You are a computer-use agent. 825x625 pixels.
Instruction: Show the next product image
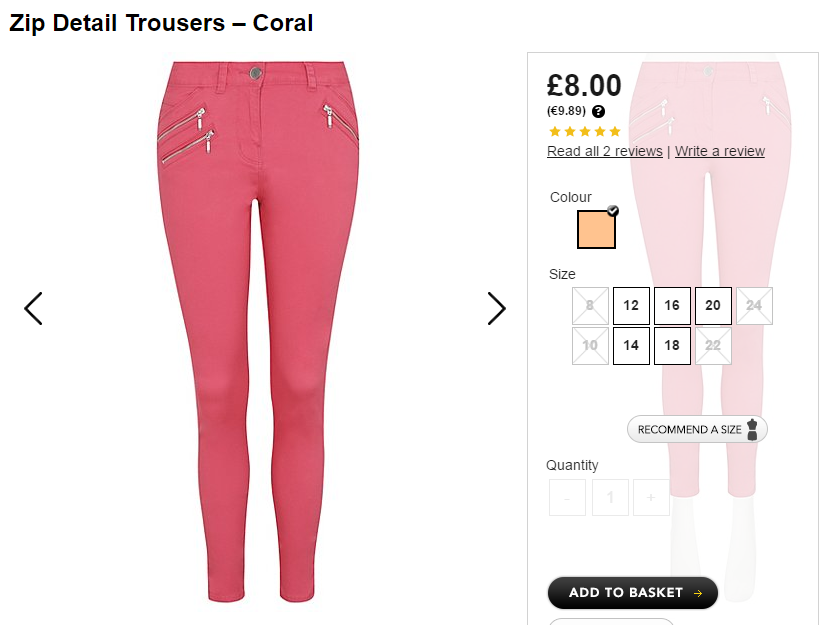coord(497,308)
